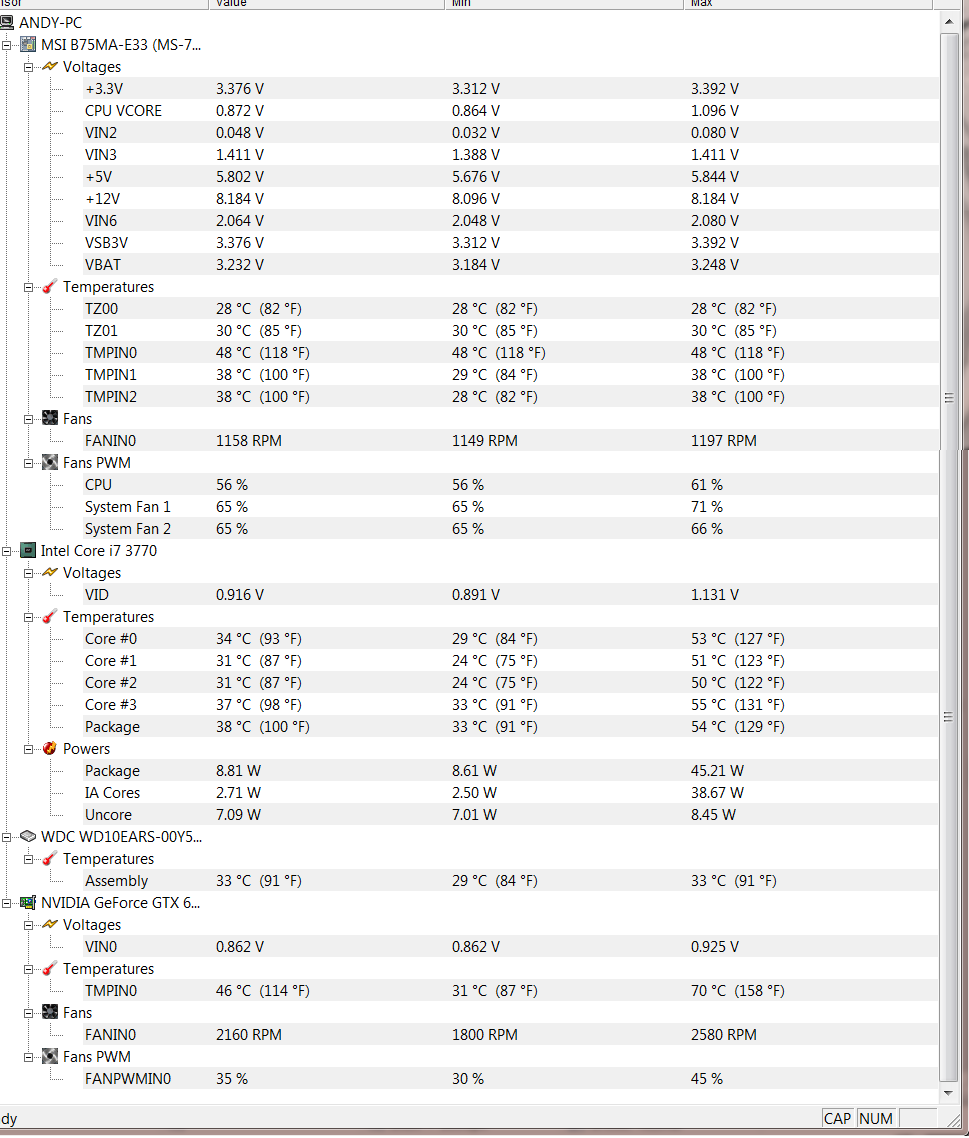Click the NVIDIA Temperatures thermometer icon
The width and height of the screenshot is (969, 1138).
pyautogui.click(x=49, y=968)
